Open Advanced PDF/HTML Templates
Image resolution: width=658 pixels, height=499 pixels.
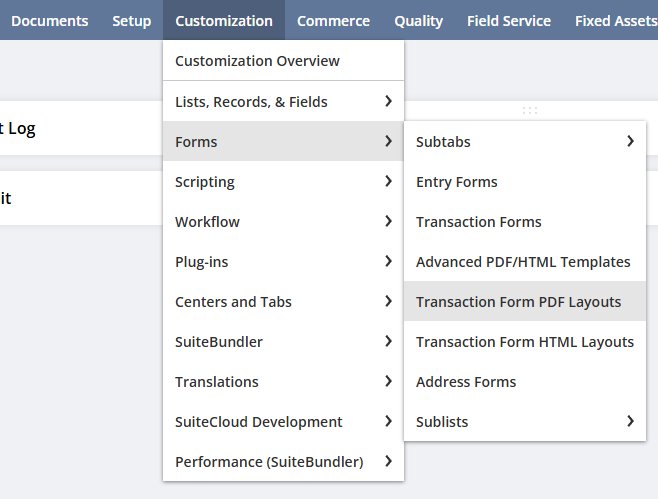525,261
